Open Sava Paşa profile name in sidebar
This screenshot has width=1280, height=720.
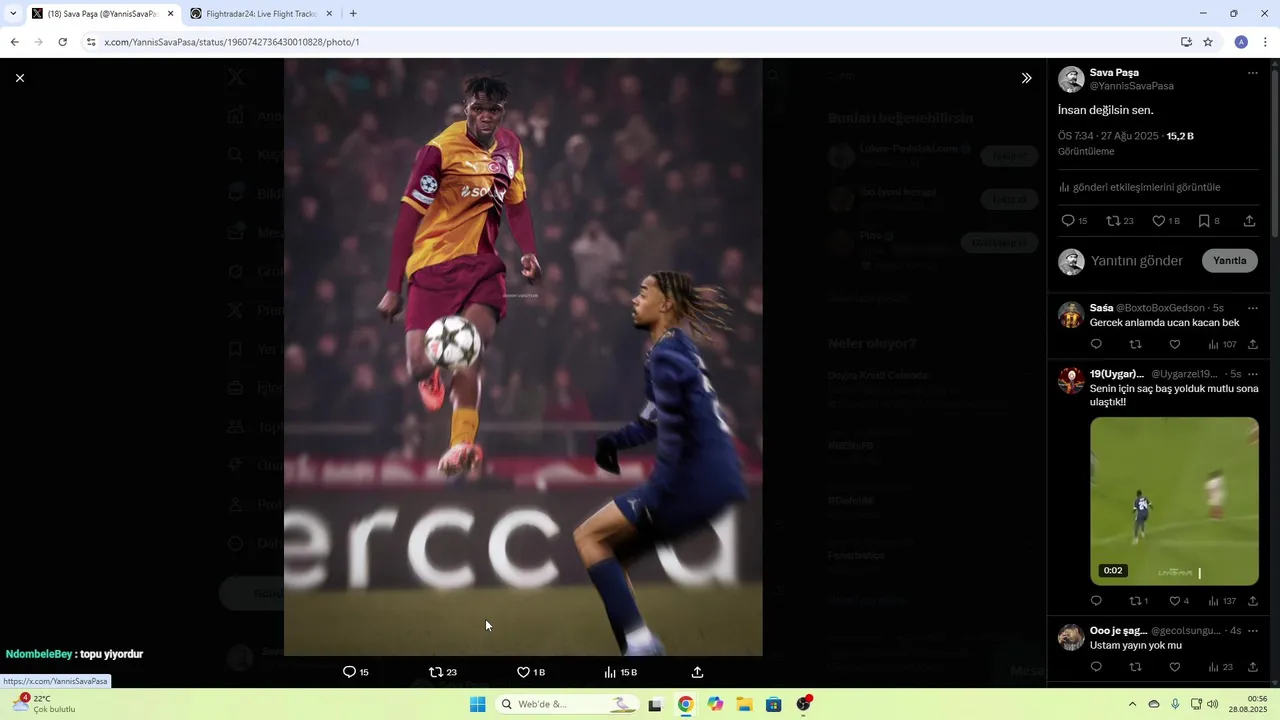[1114, 73]
